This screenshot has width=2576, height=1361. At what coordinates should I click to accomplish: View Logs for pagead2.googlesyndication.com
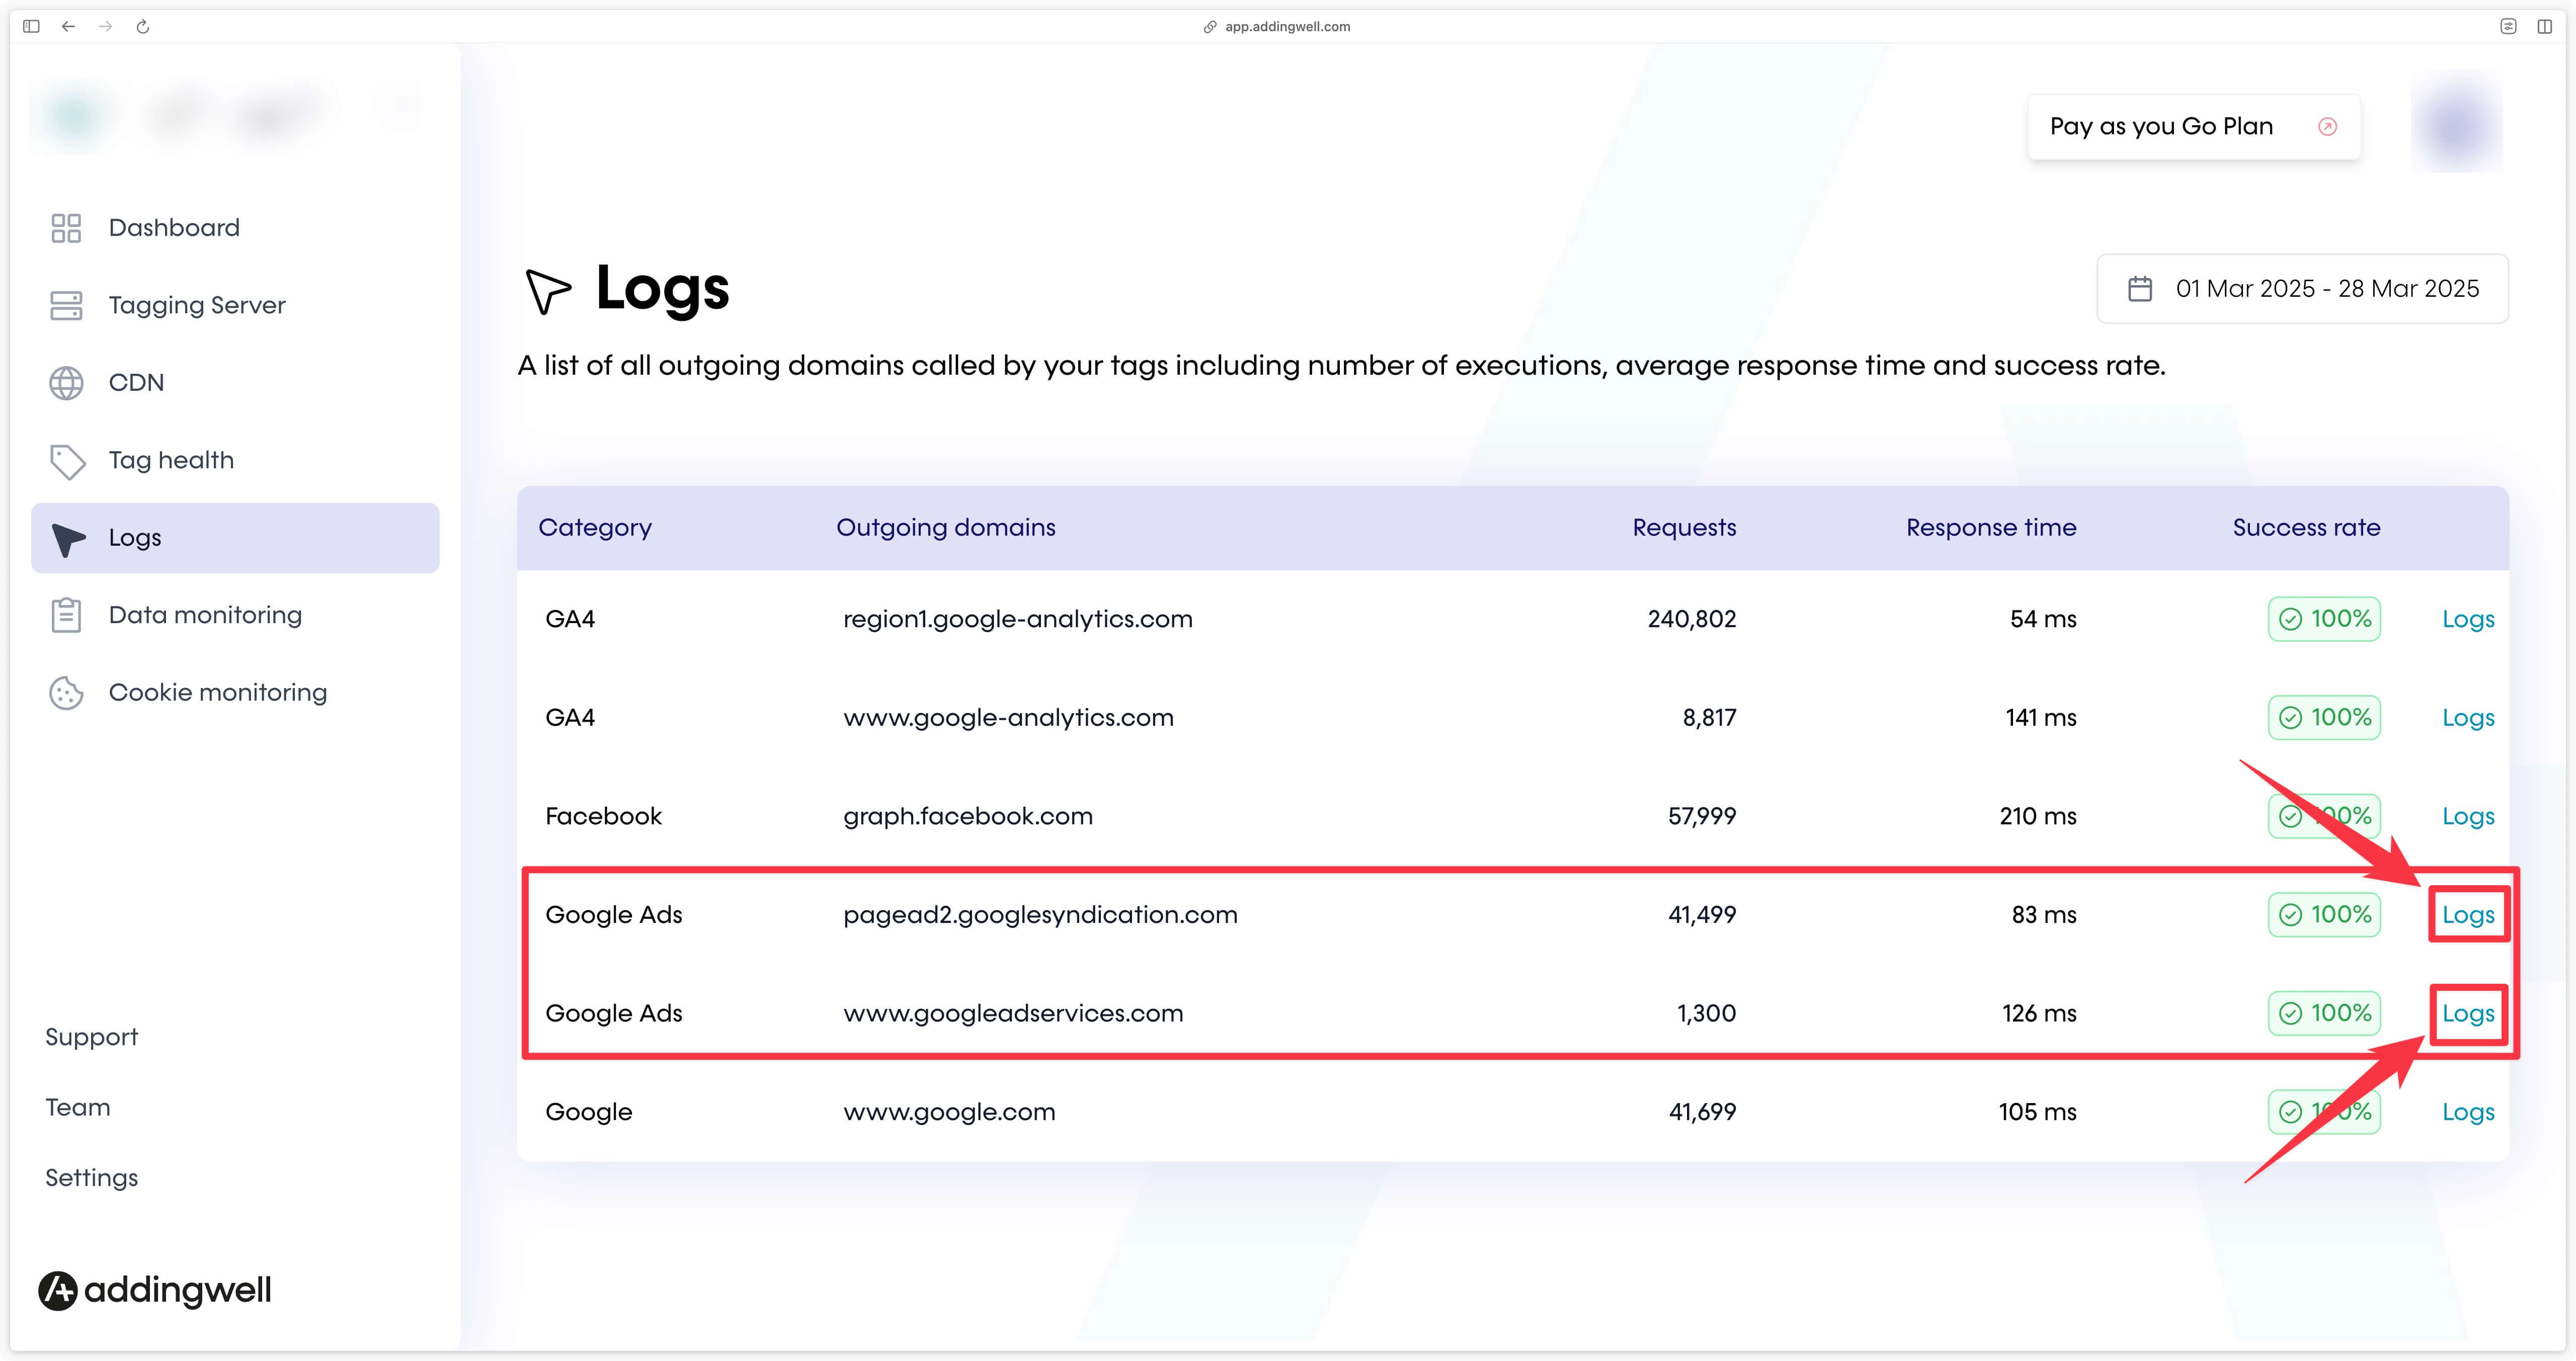[2467, 915]
